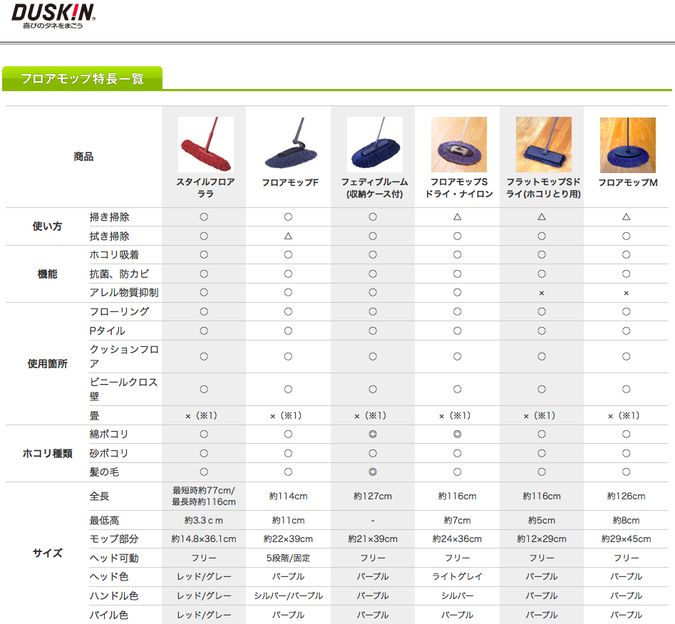Click the シルバー/パープル handle color cell
Screen dimensions: 675x624
(x=288, y=596)
